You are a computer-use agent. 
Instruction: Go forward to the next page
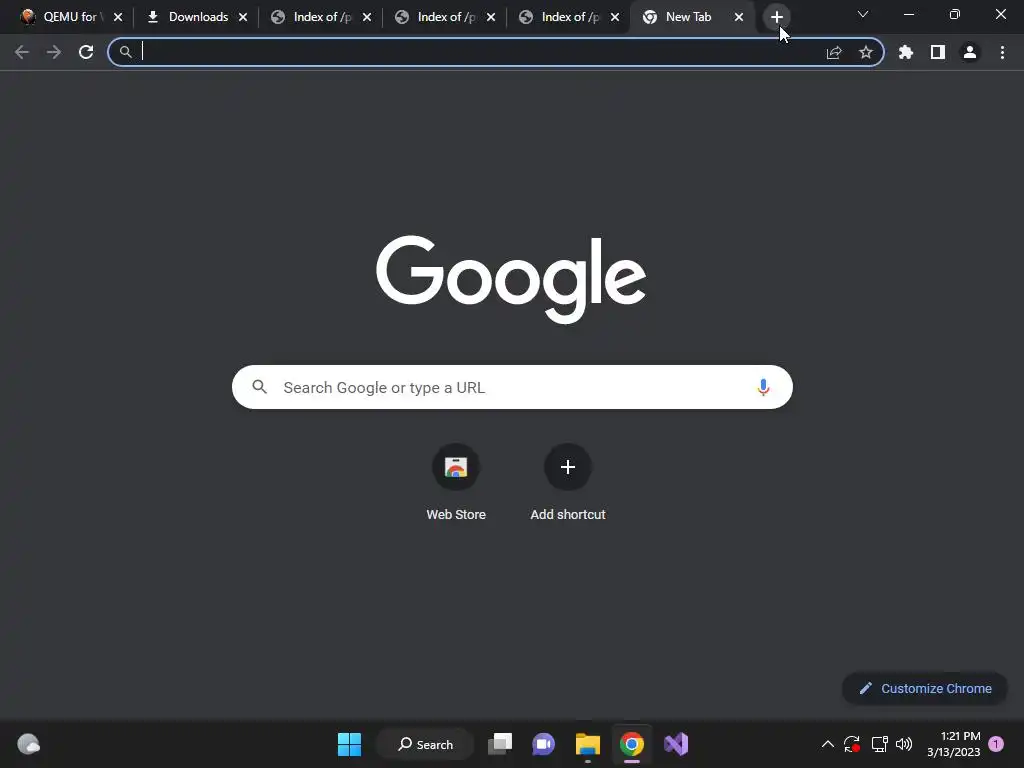point(54,52)
